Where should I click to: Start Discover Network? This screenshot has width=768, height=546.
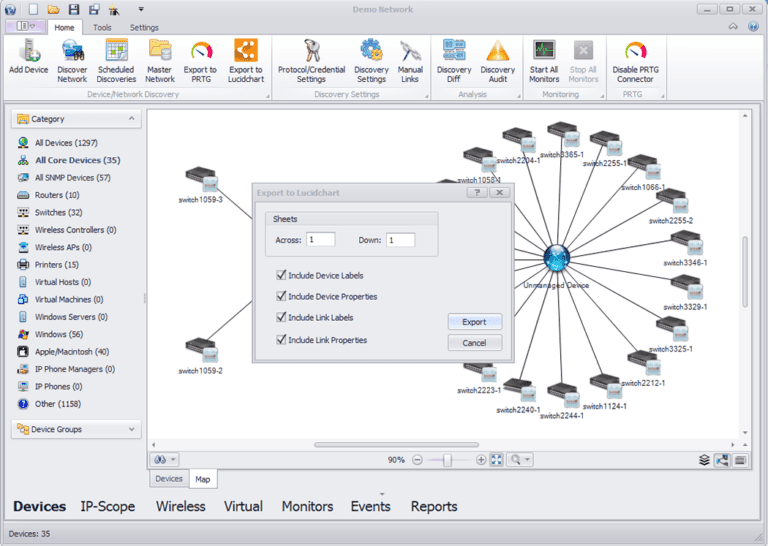(72, 61)
